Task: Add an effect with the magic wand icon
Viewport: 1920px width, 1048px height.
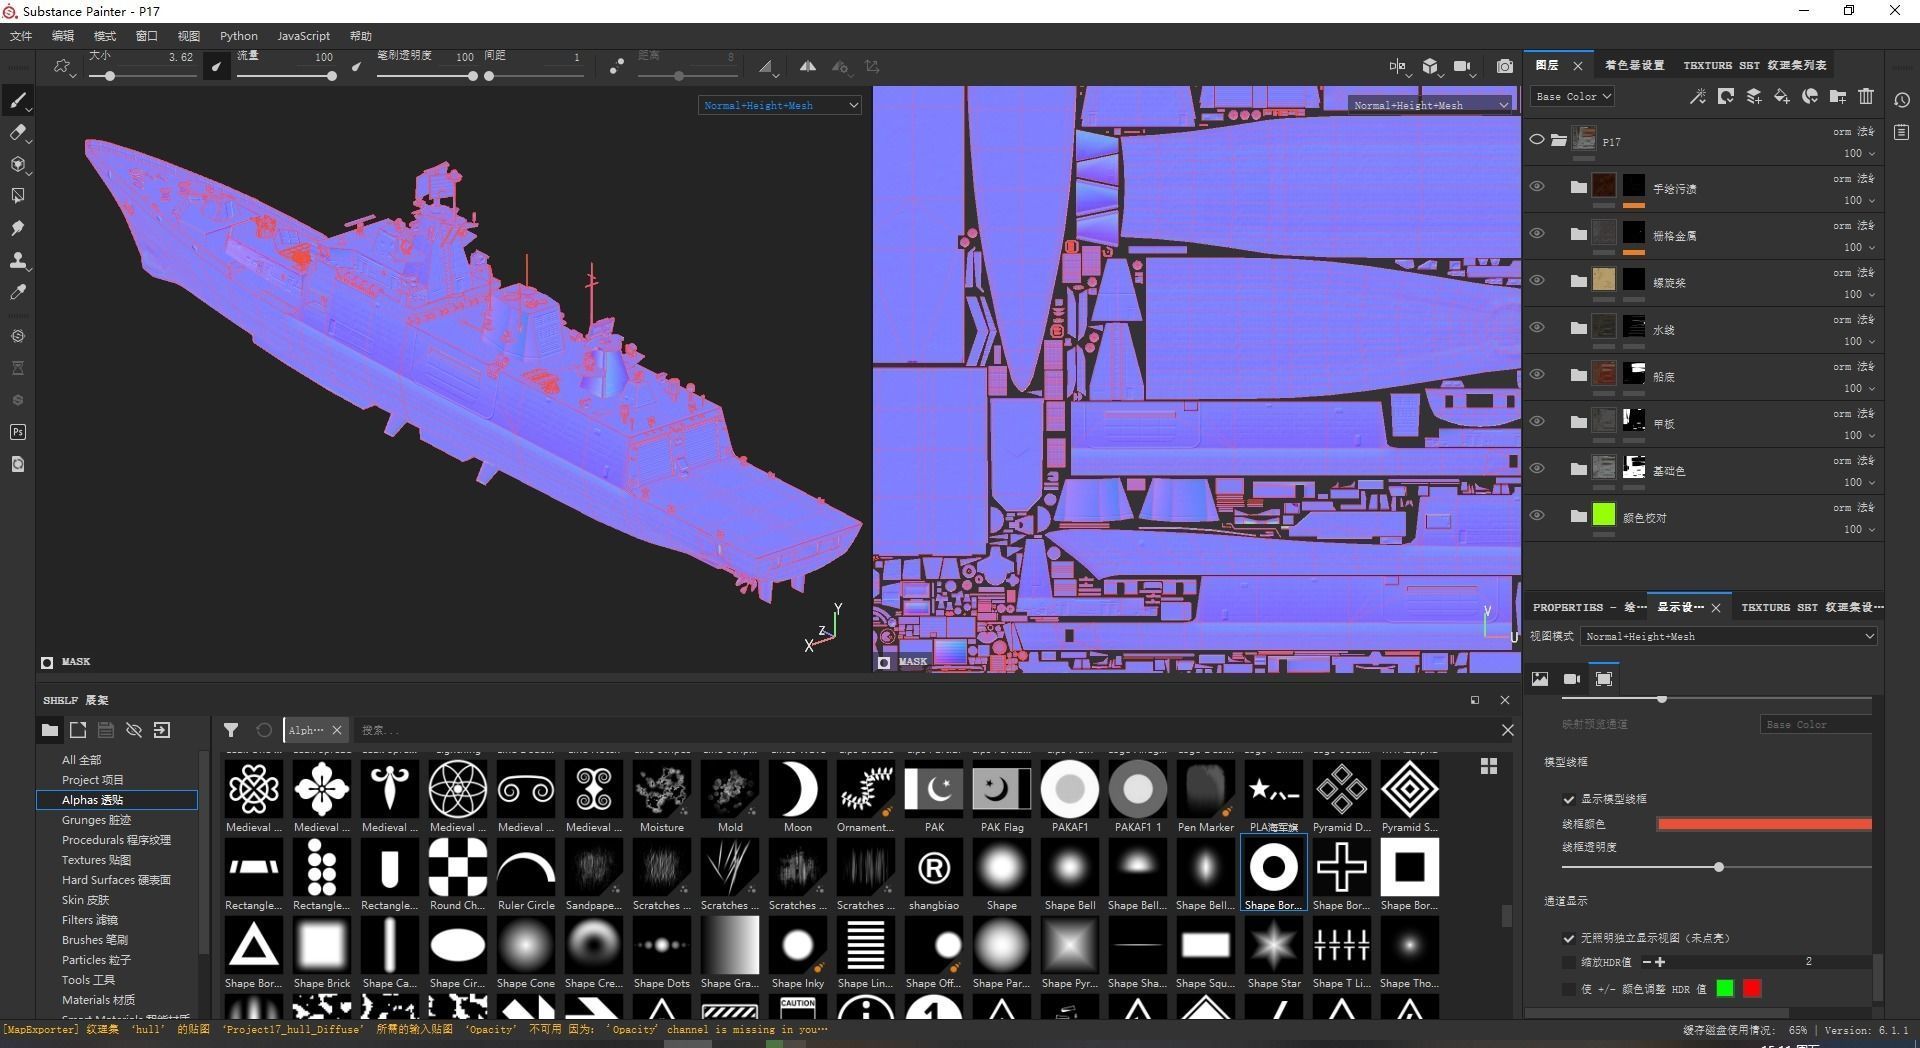Action: point(1698,96)
